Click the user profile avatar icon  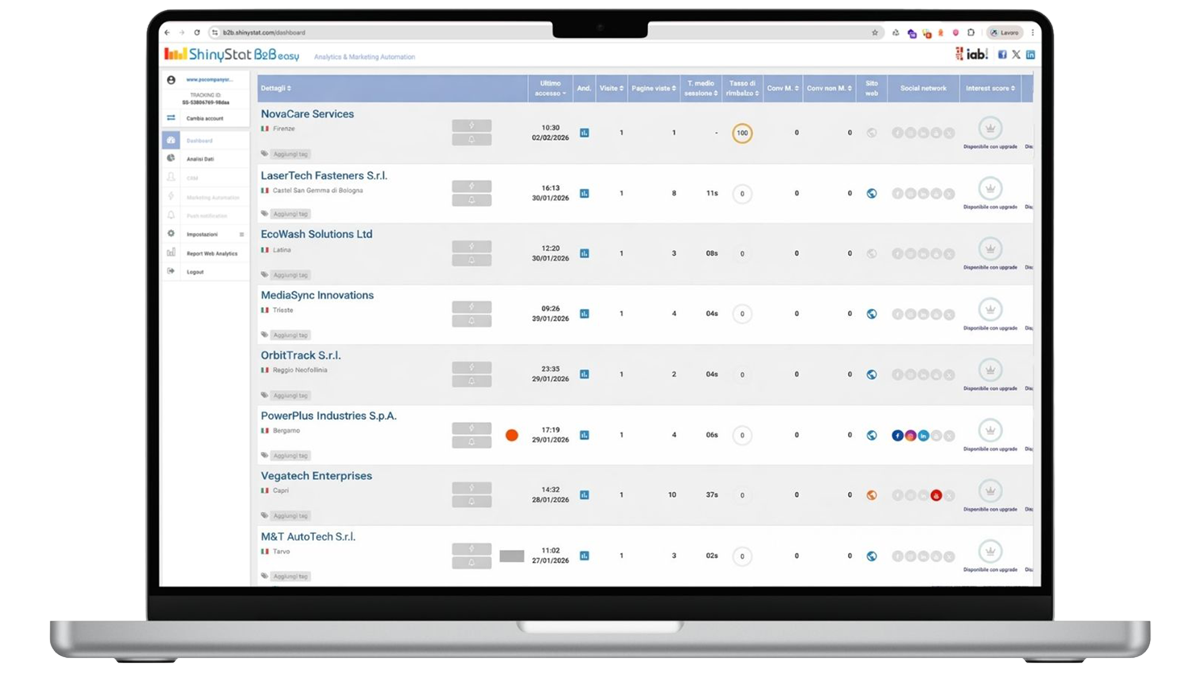[x=171, y=80]
